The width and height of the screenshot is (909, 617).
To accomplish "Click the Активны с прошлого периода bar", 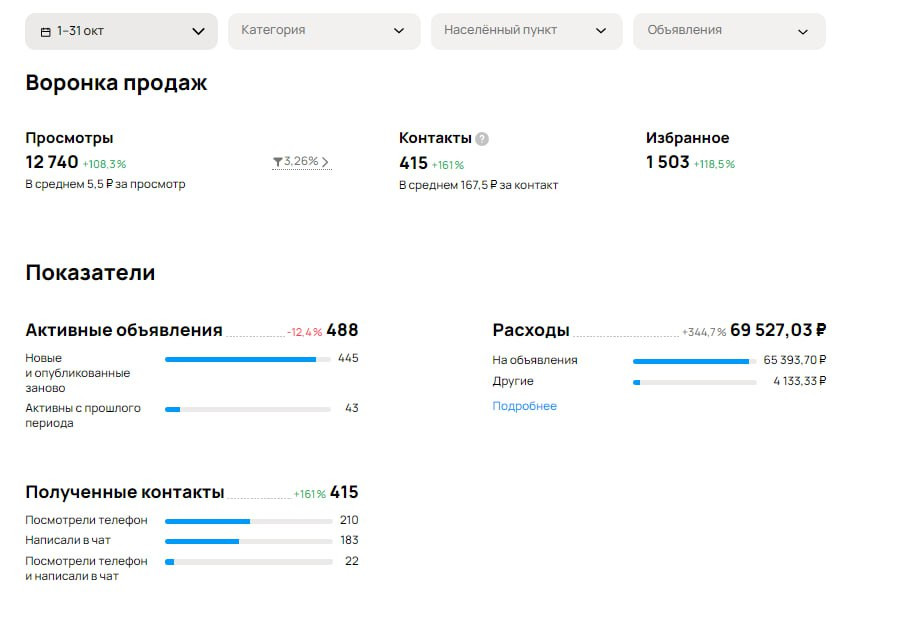I will point(248,409).
